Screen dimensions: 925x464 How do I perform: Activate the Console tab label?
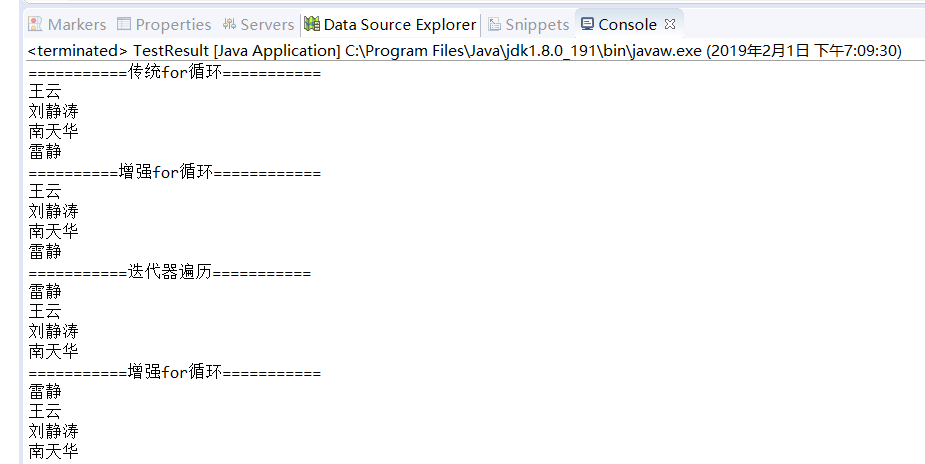tap(627, 24)
